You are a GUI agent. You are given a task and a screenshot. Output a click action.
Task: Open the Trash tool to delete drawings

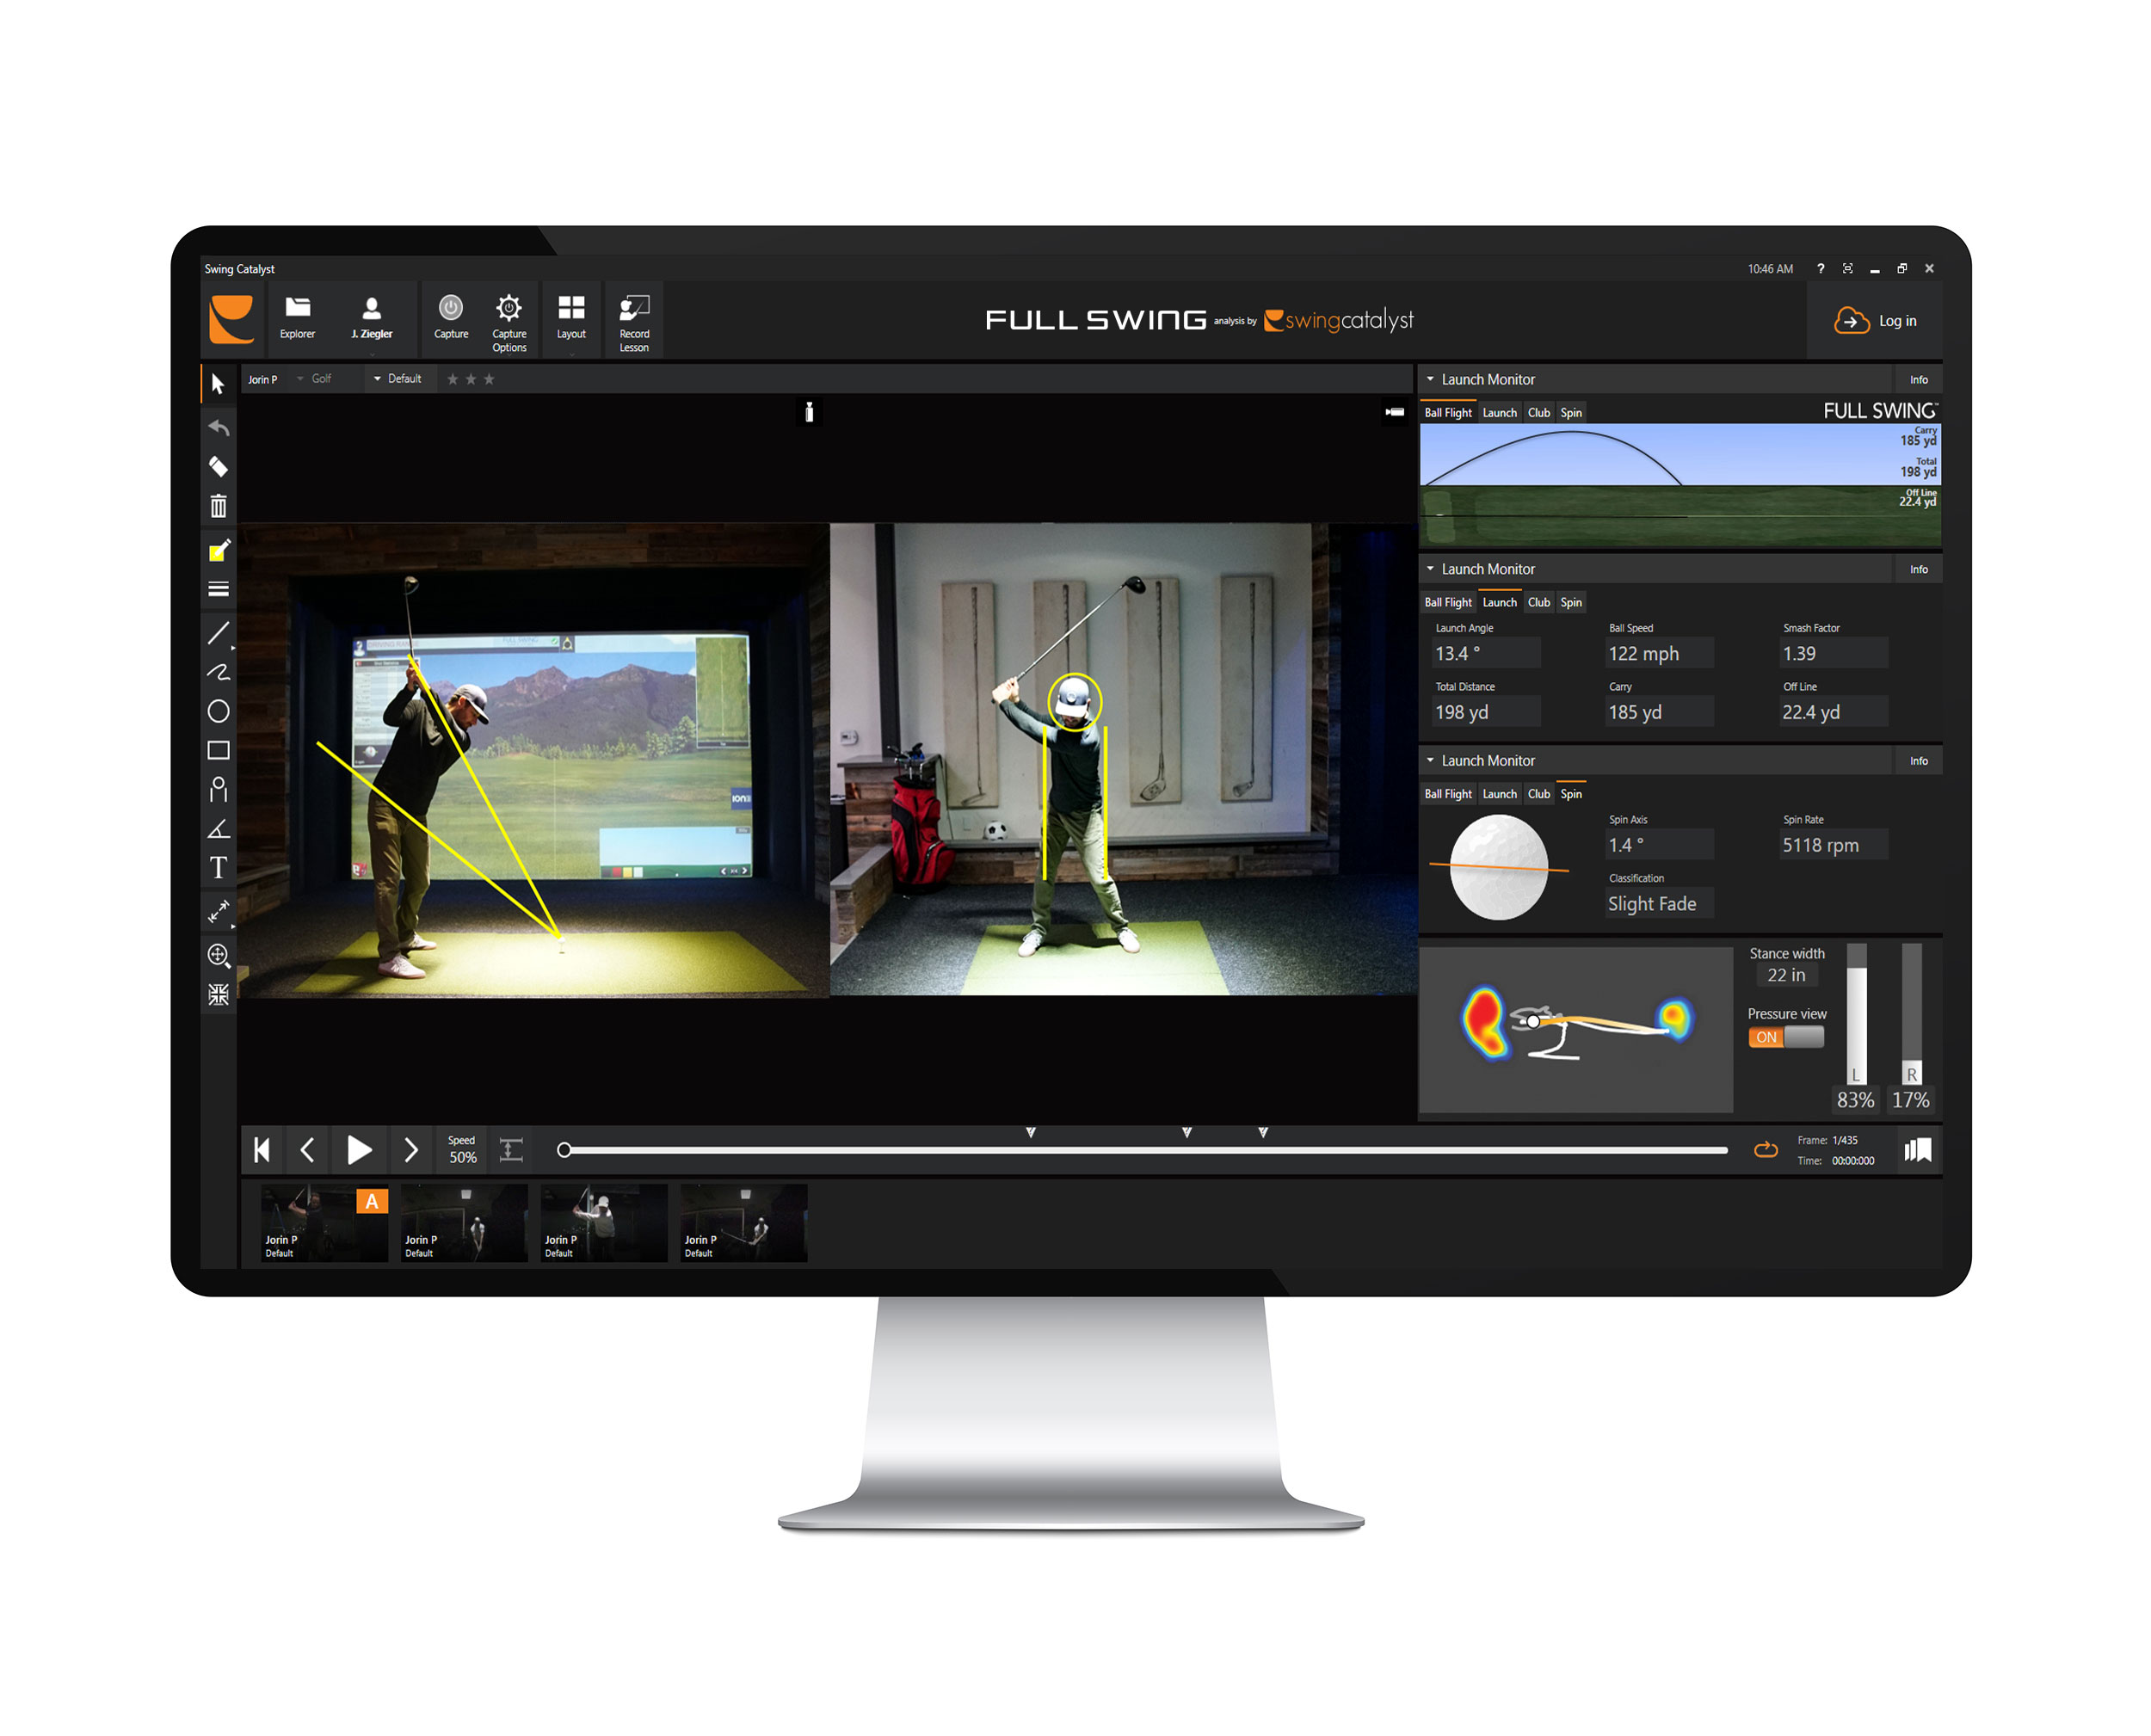tap(219, 507)
